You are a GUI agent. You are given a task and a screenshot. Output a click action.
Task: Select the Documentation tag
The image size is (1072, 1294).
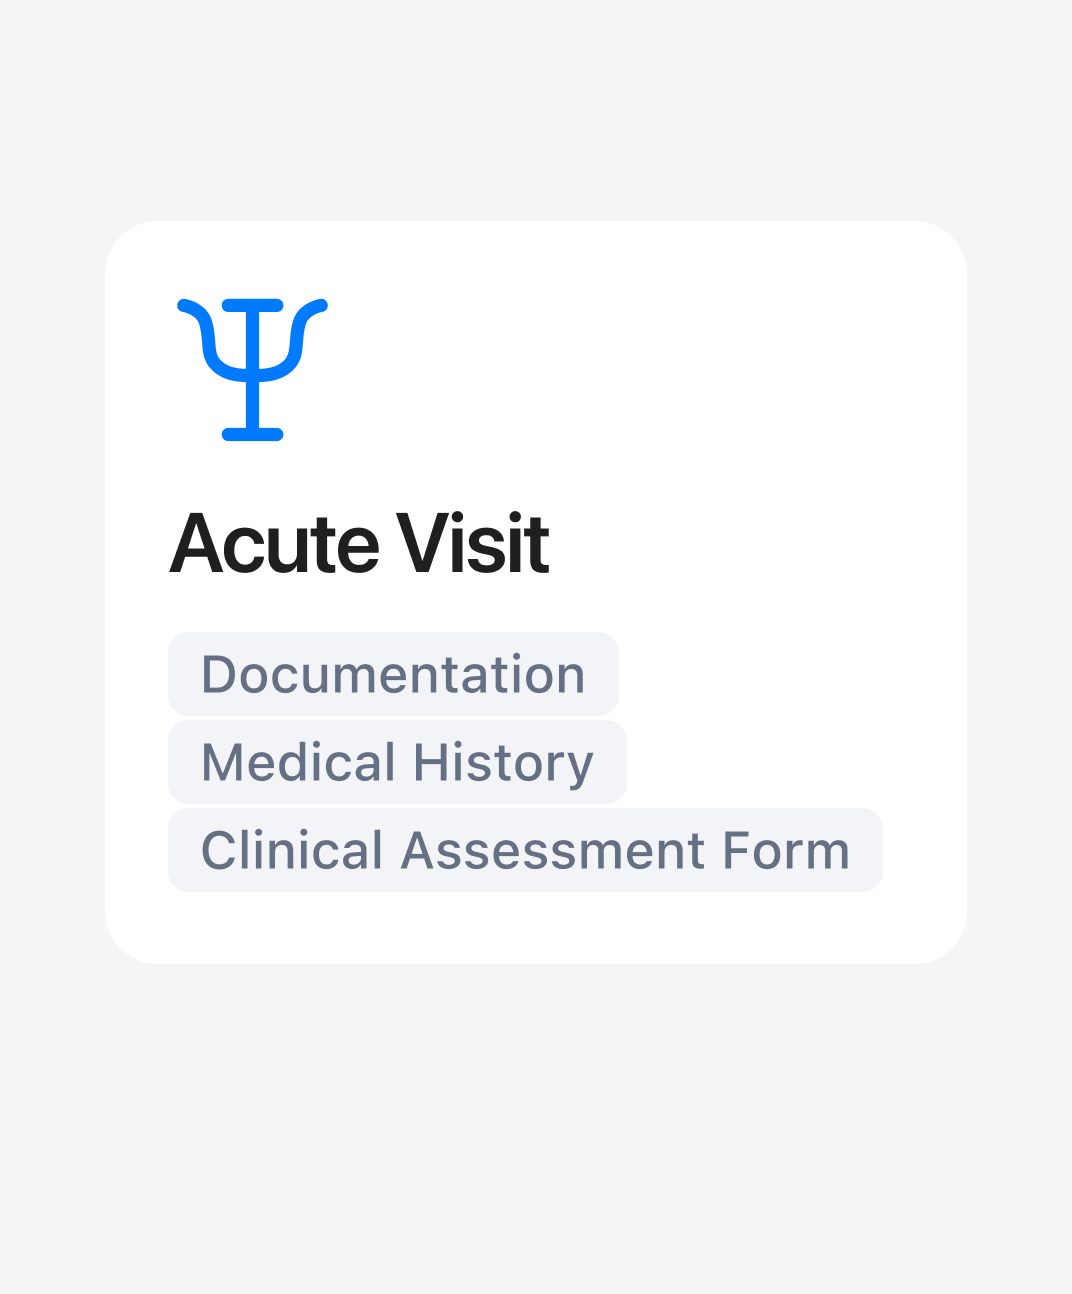393,674
